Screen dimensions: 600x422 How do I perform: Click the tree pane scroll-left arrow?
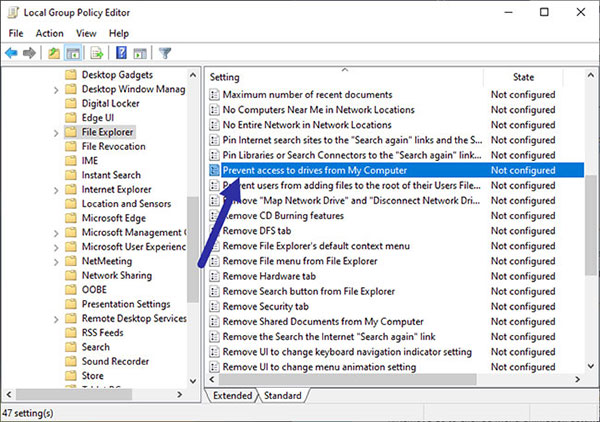[x=9, y=394]
